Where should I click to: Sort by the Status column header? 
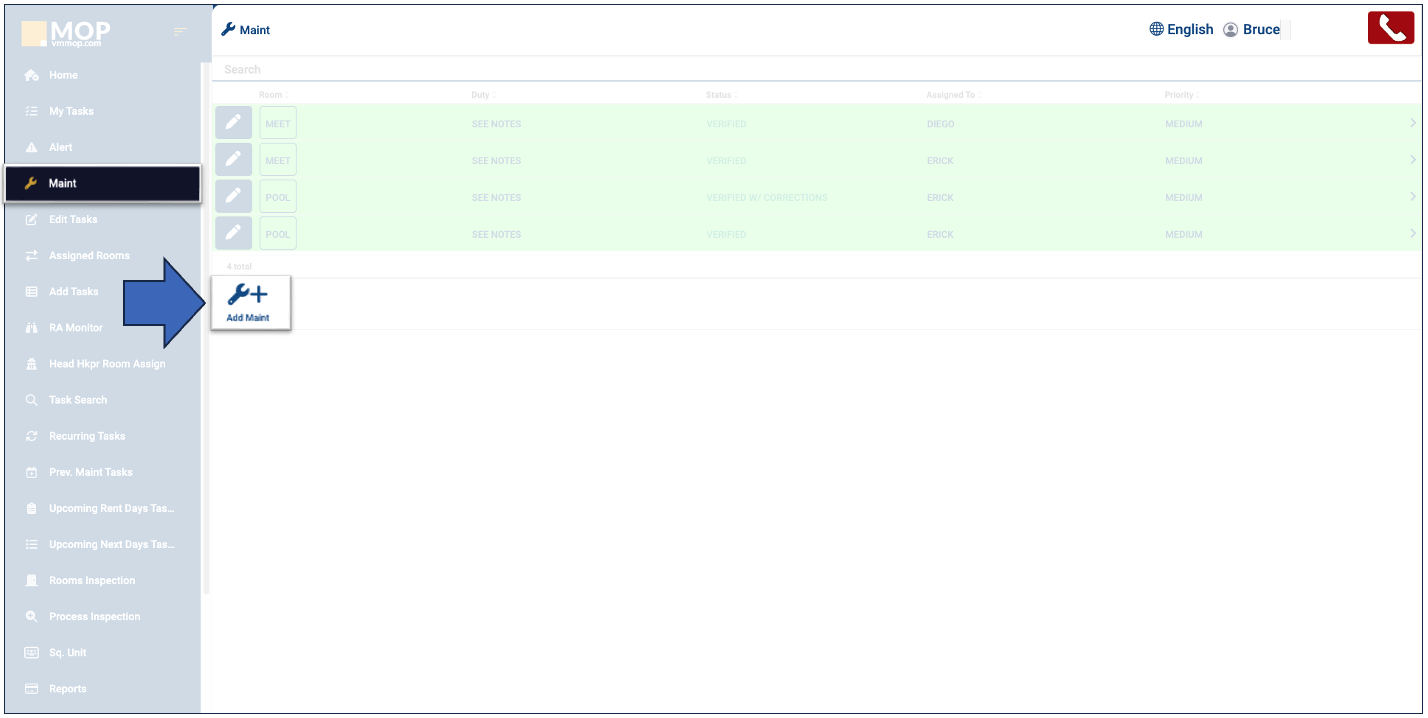coord(719,95)
